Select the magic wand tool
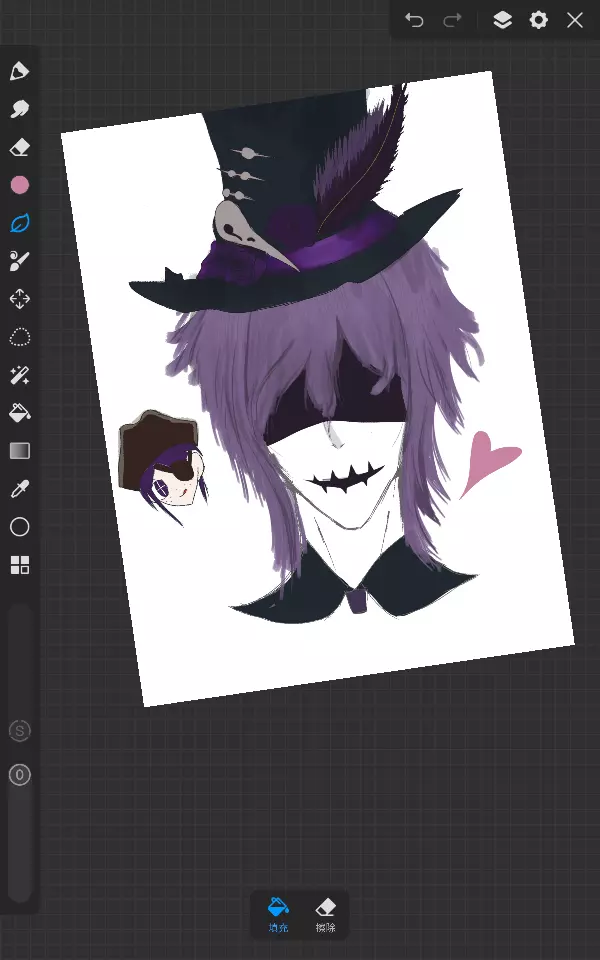The image size is (600, 960). pyautogui.click(x=20, y=375)
